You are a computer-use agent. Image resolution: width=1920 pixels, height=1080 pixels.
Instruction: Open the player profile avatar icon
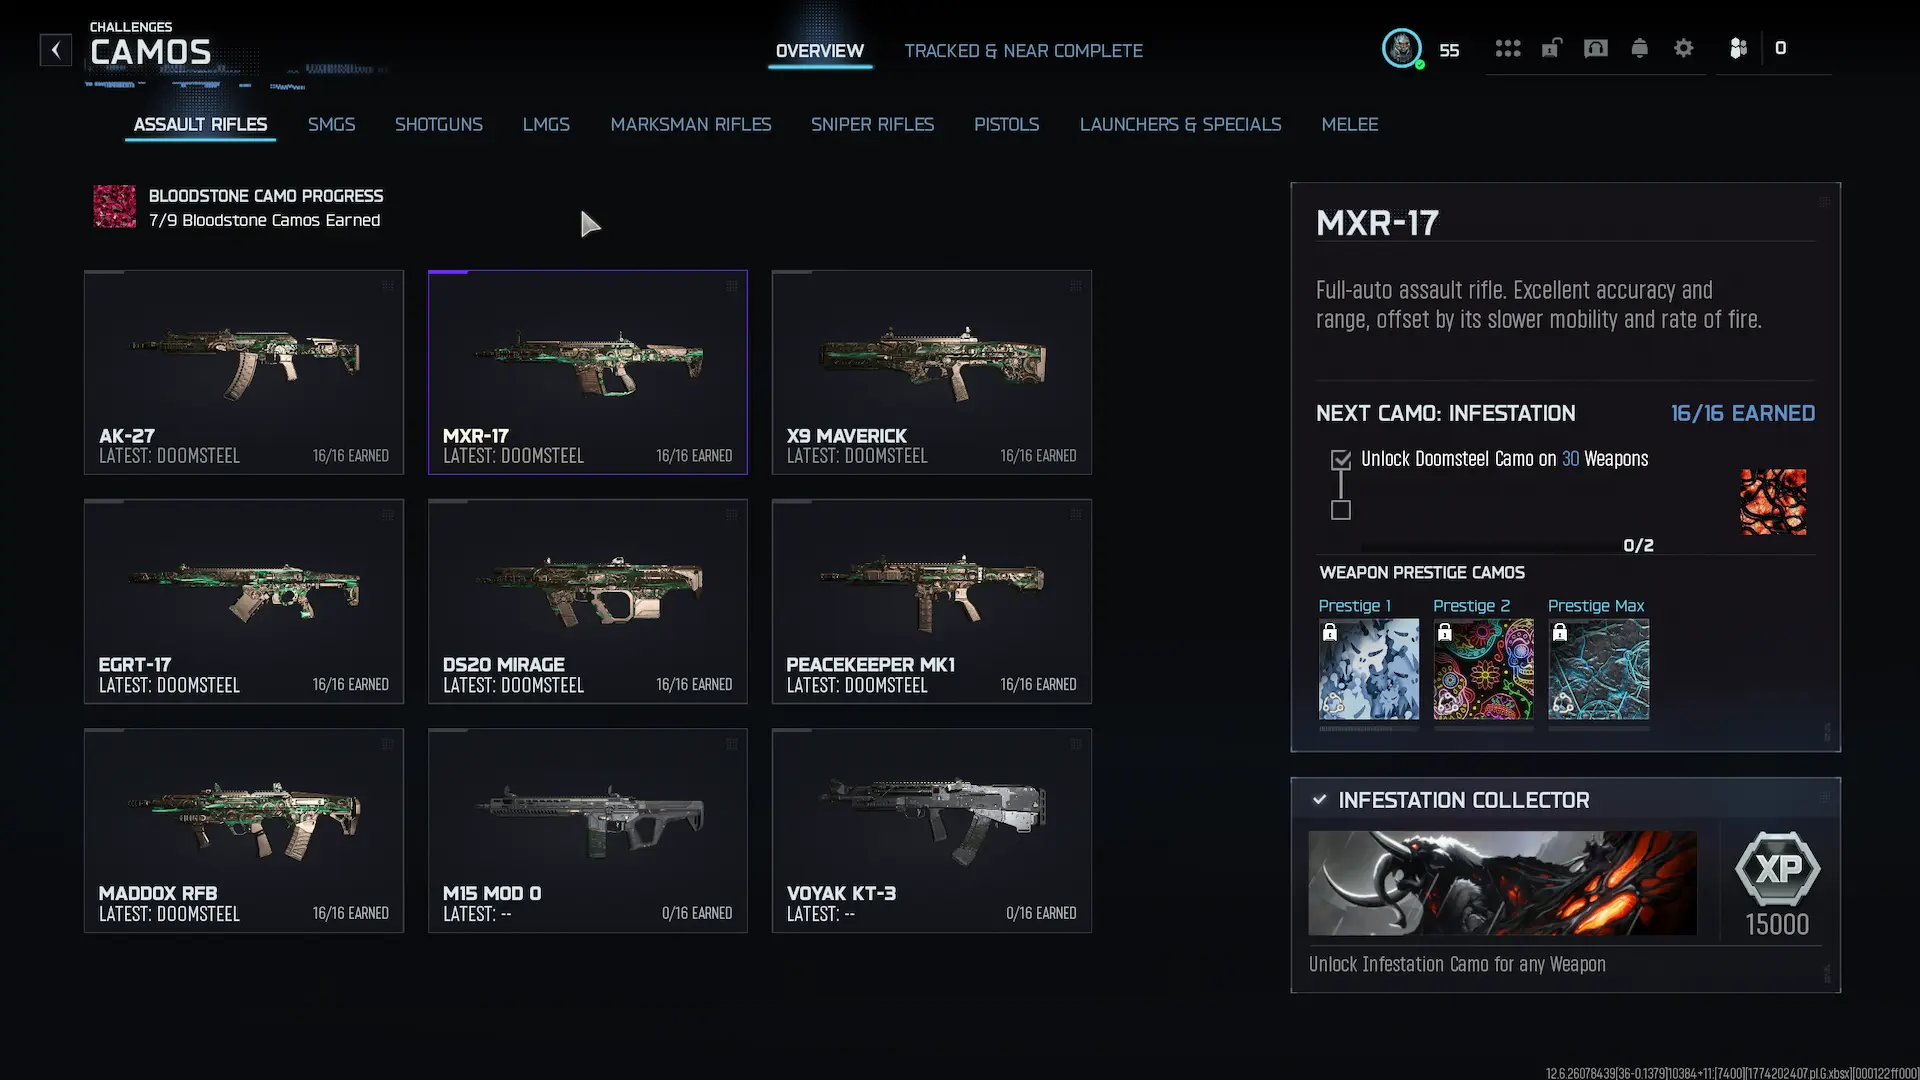pyautogui.click(x=1402, y=48)
